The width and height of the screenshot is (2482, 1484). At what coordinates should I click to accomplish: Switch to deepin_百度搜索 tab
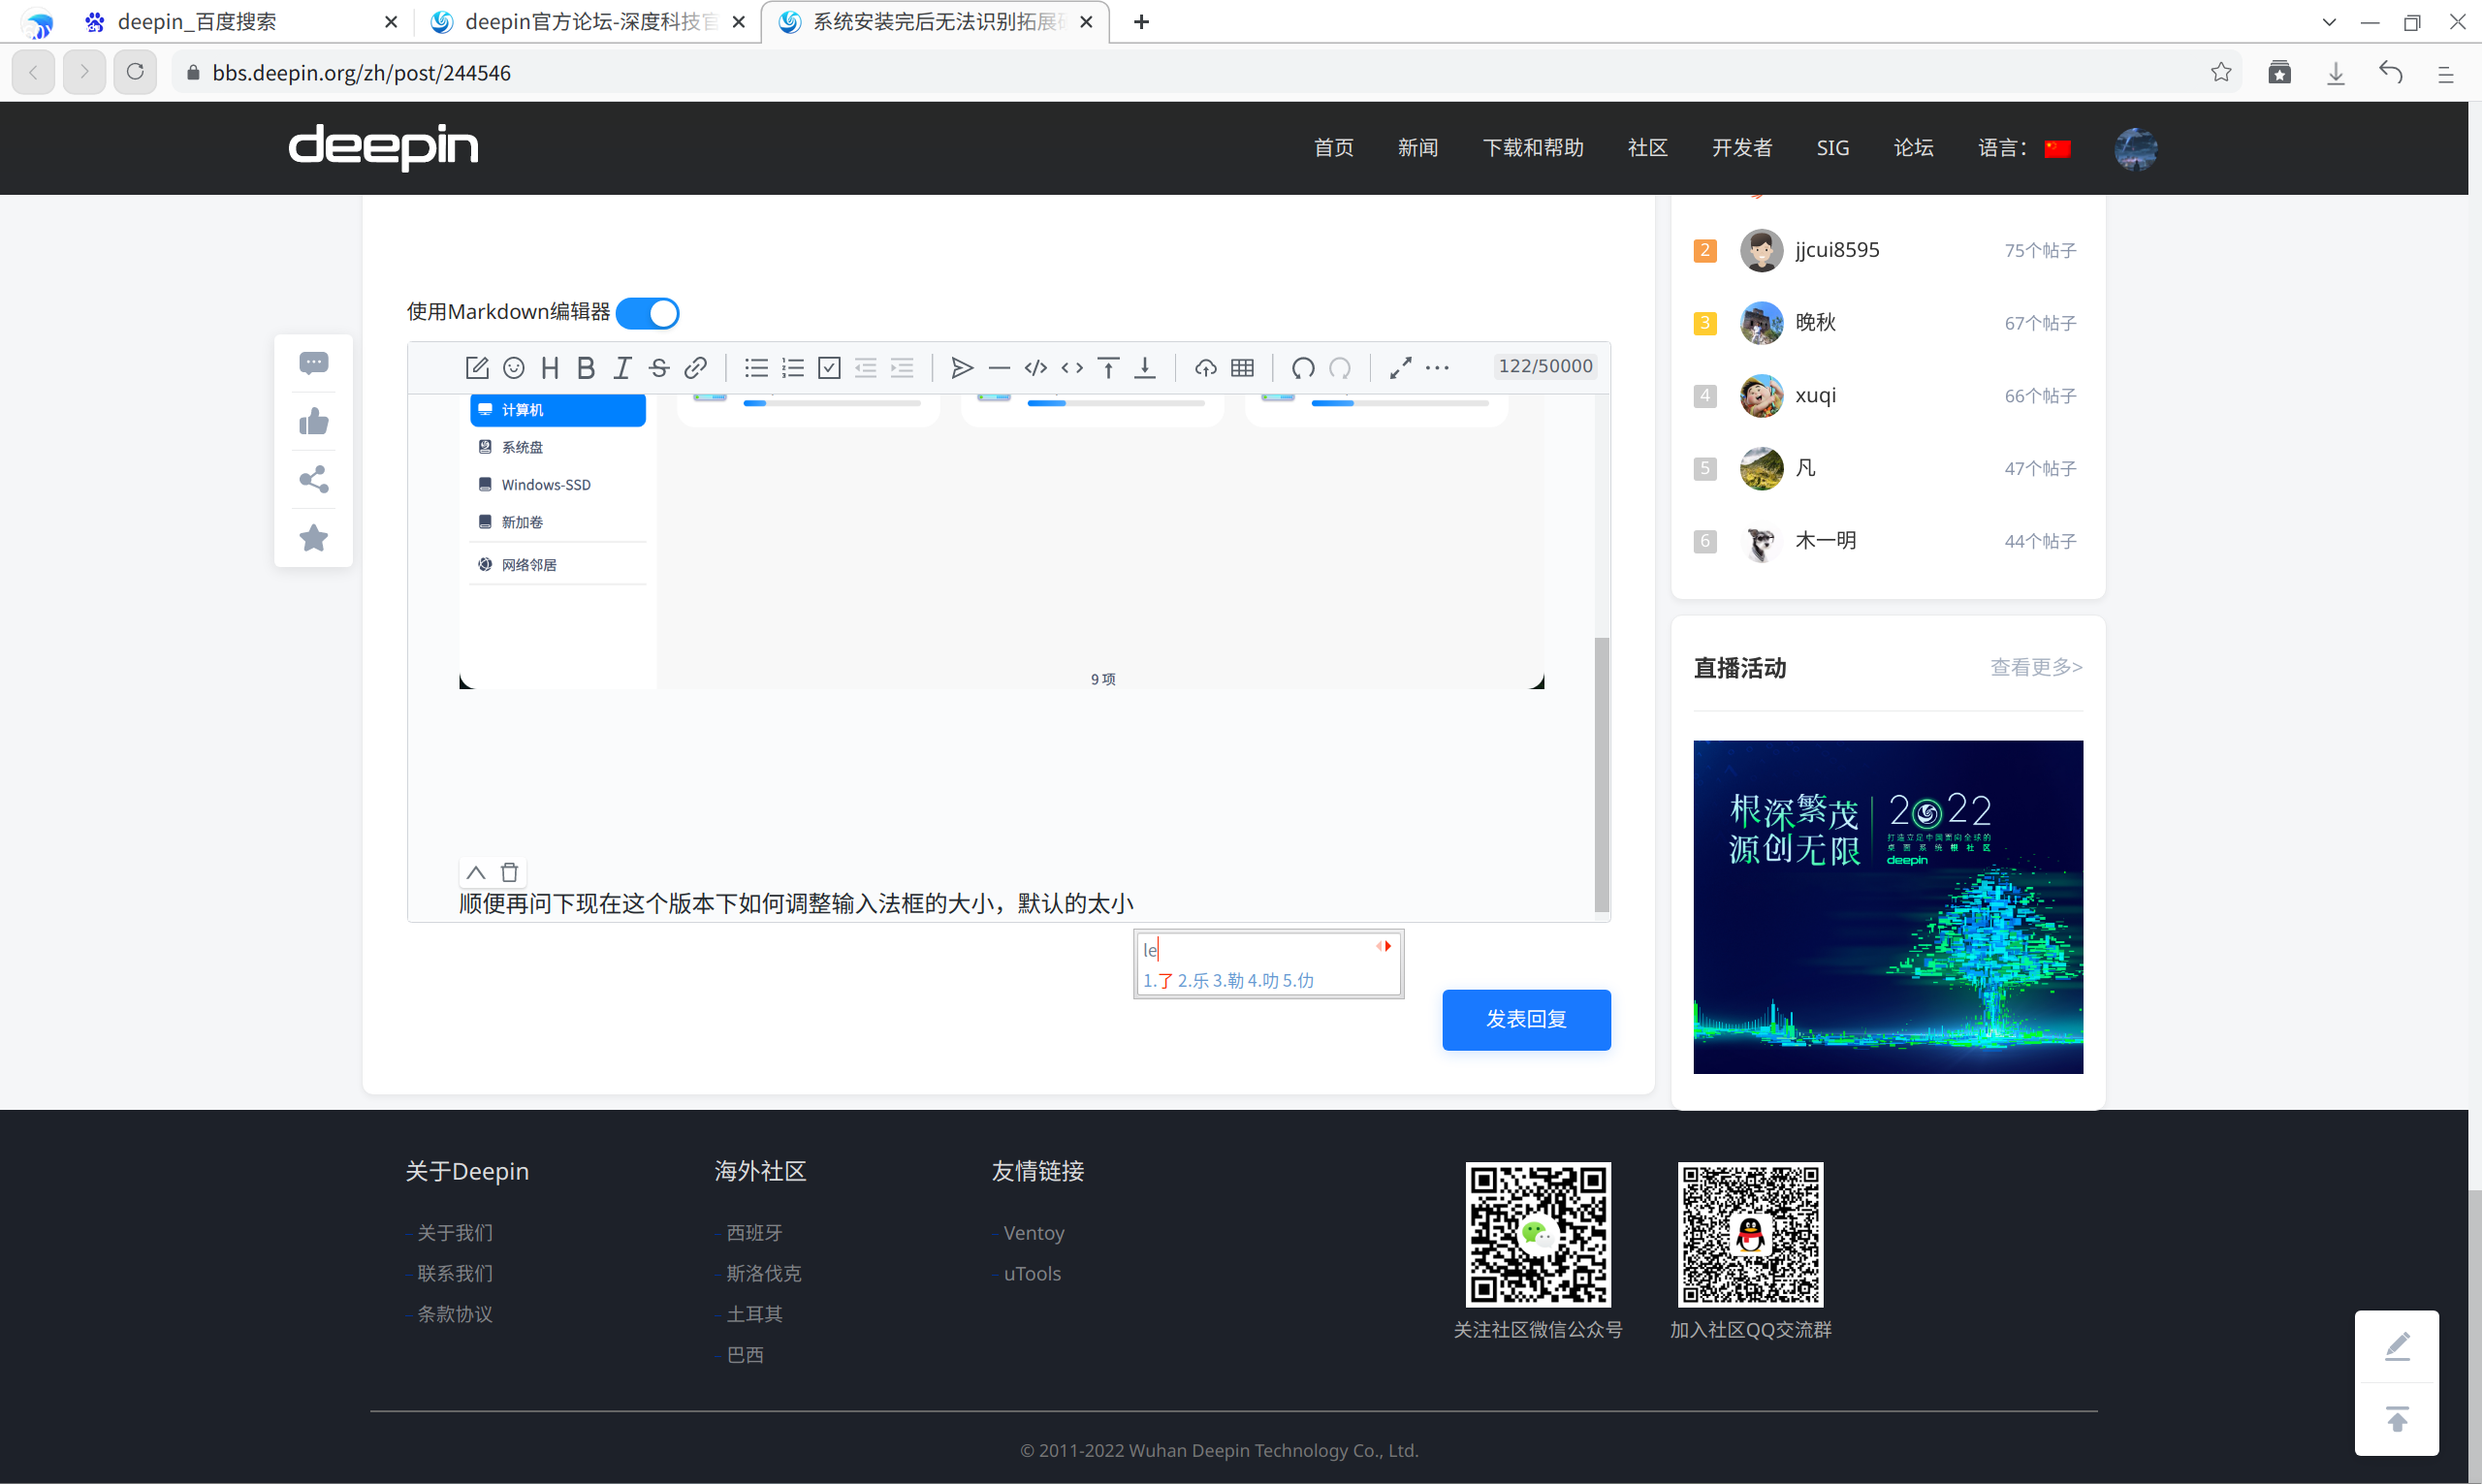(197, 22)
